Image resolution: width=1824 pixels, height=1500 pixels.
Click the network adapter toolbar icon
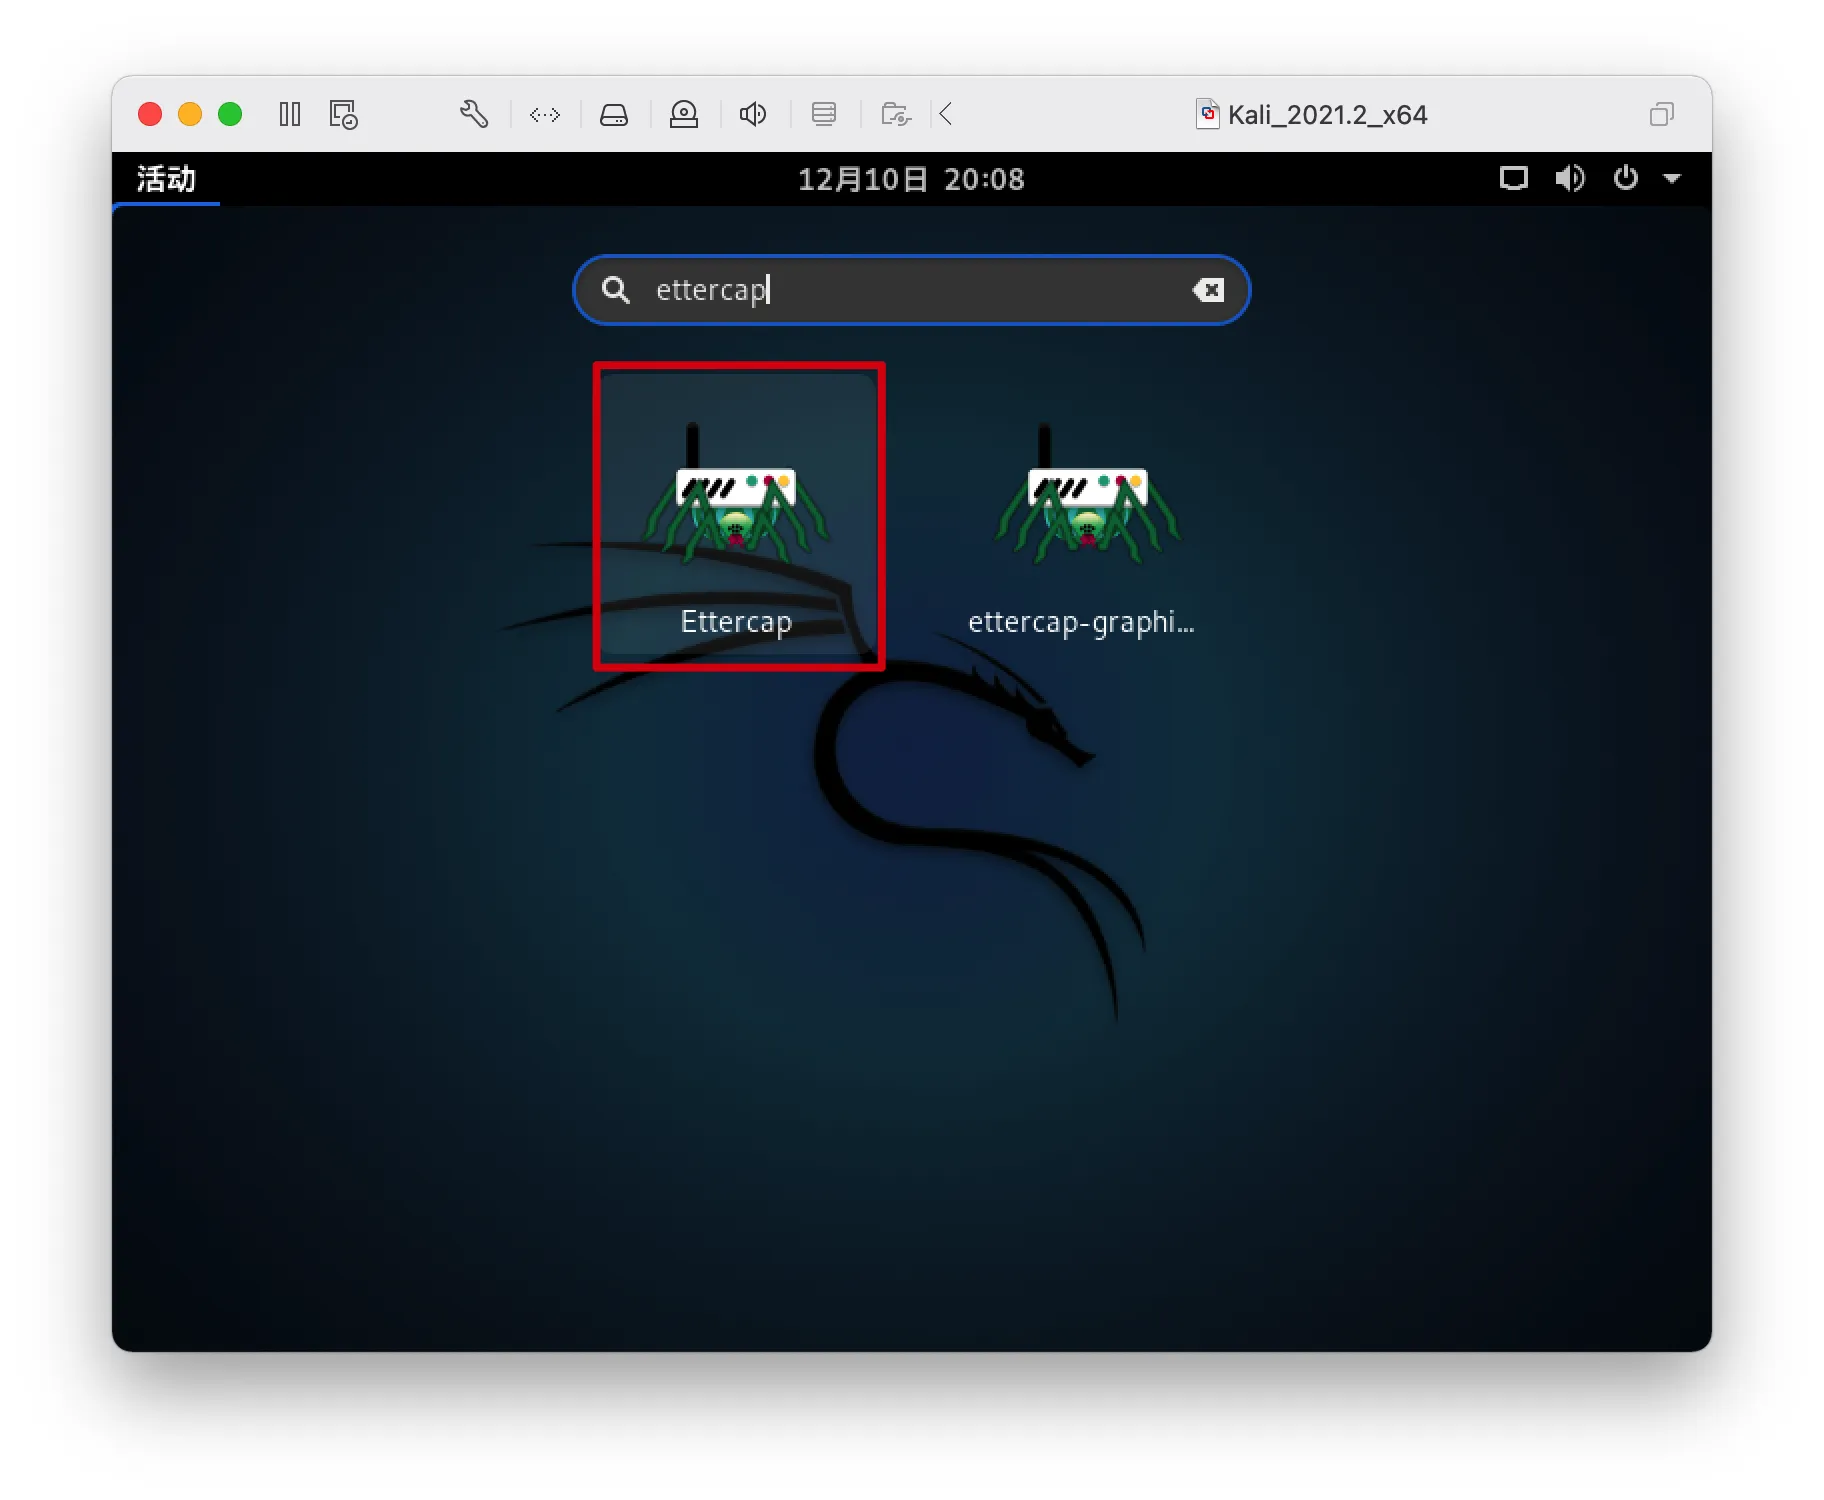(545, 115)
